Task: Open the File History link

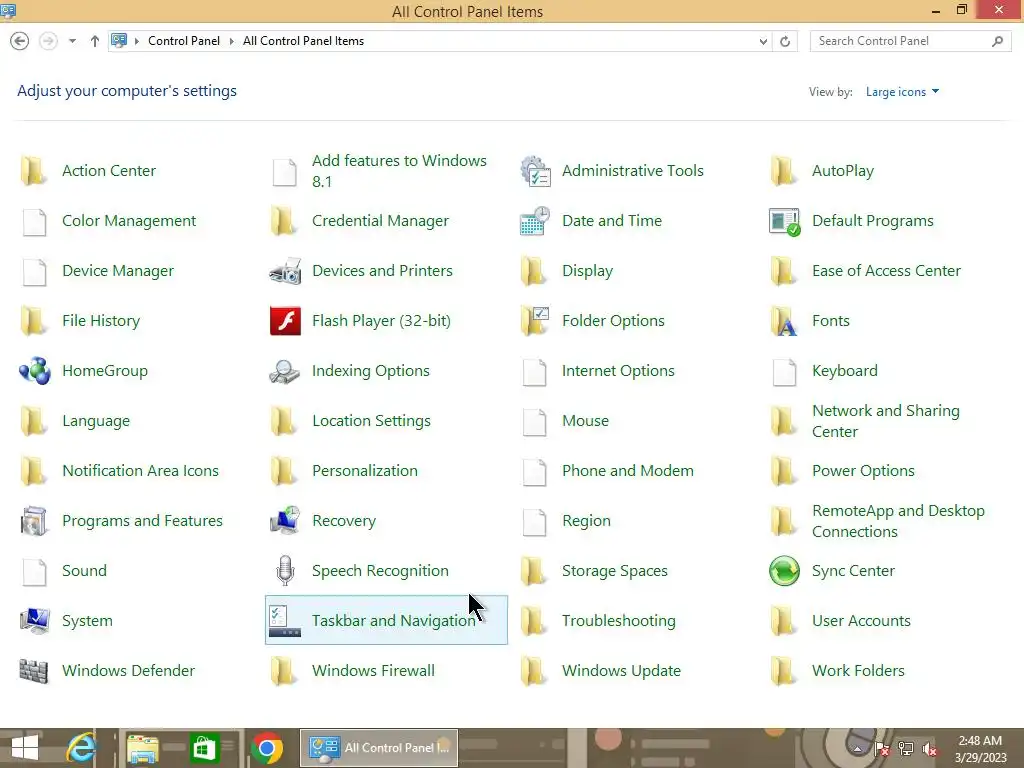Action: point(101,321)
